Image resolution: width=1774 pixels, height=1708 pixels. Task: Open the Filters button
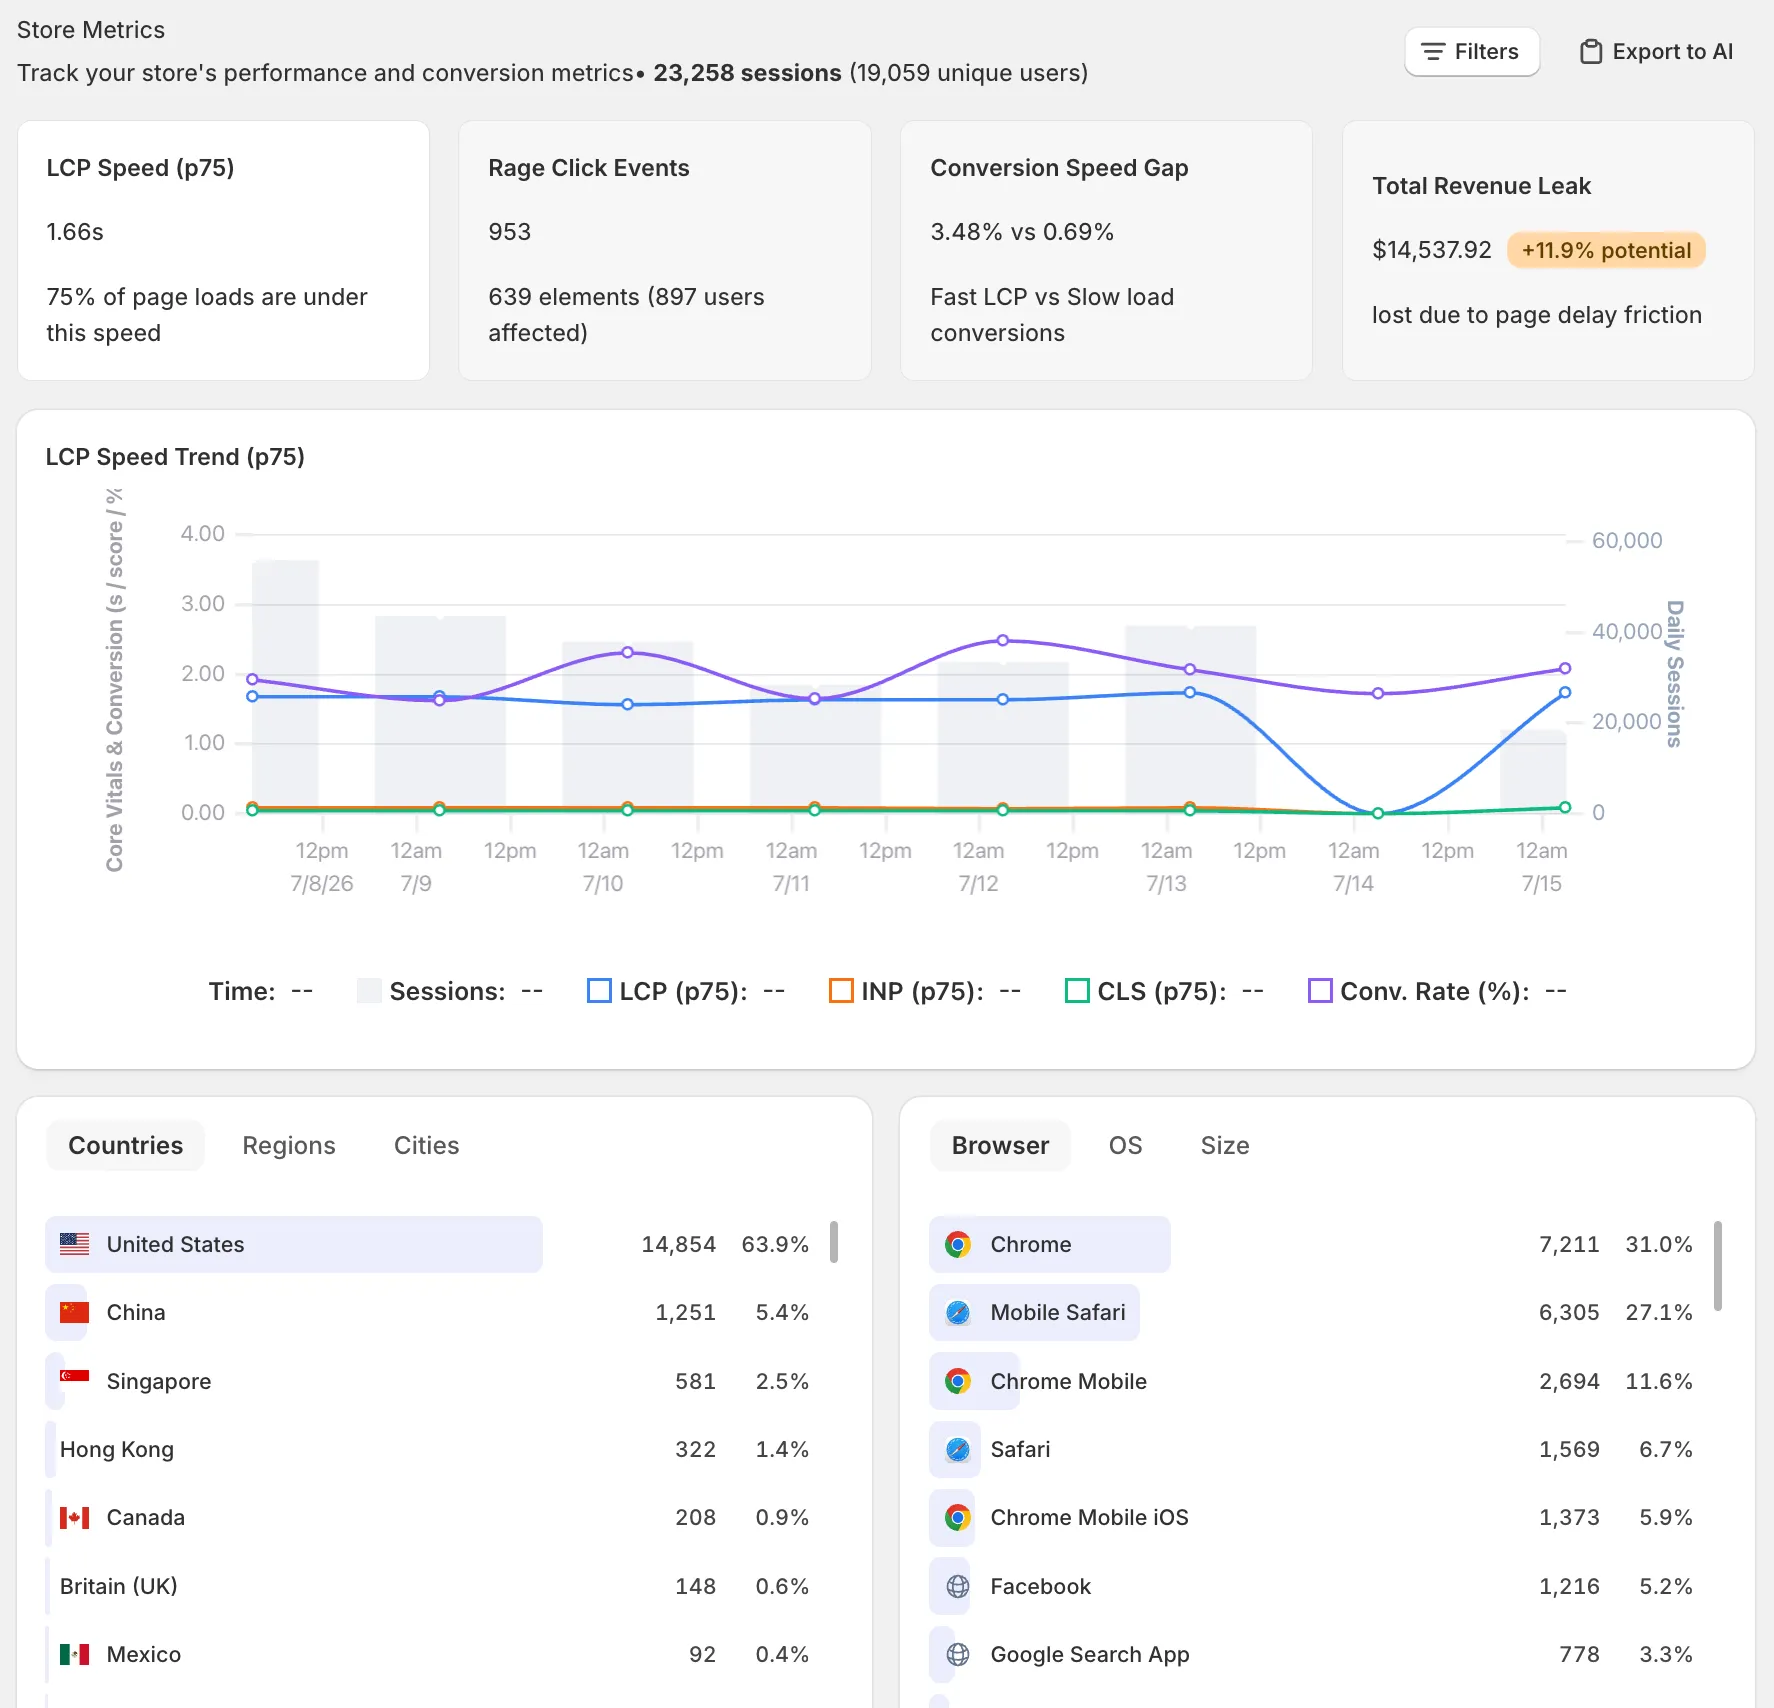1472,52
